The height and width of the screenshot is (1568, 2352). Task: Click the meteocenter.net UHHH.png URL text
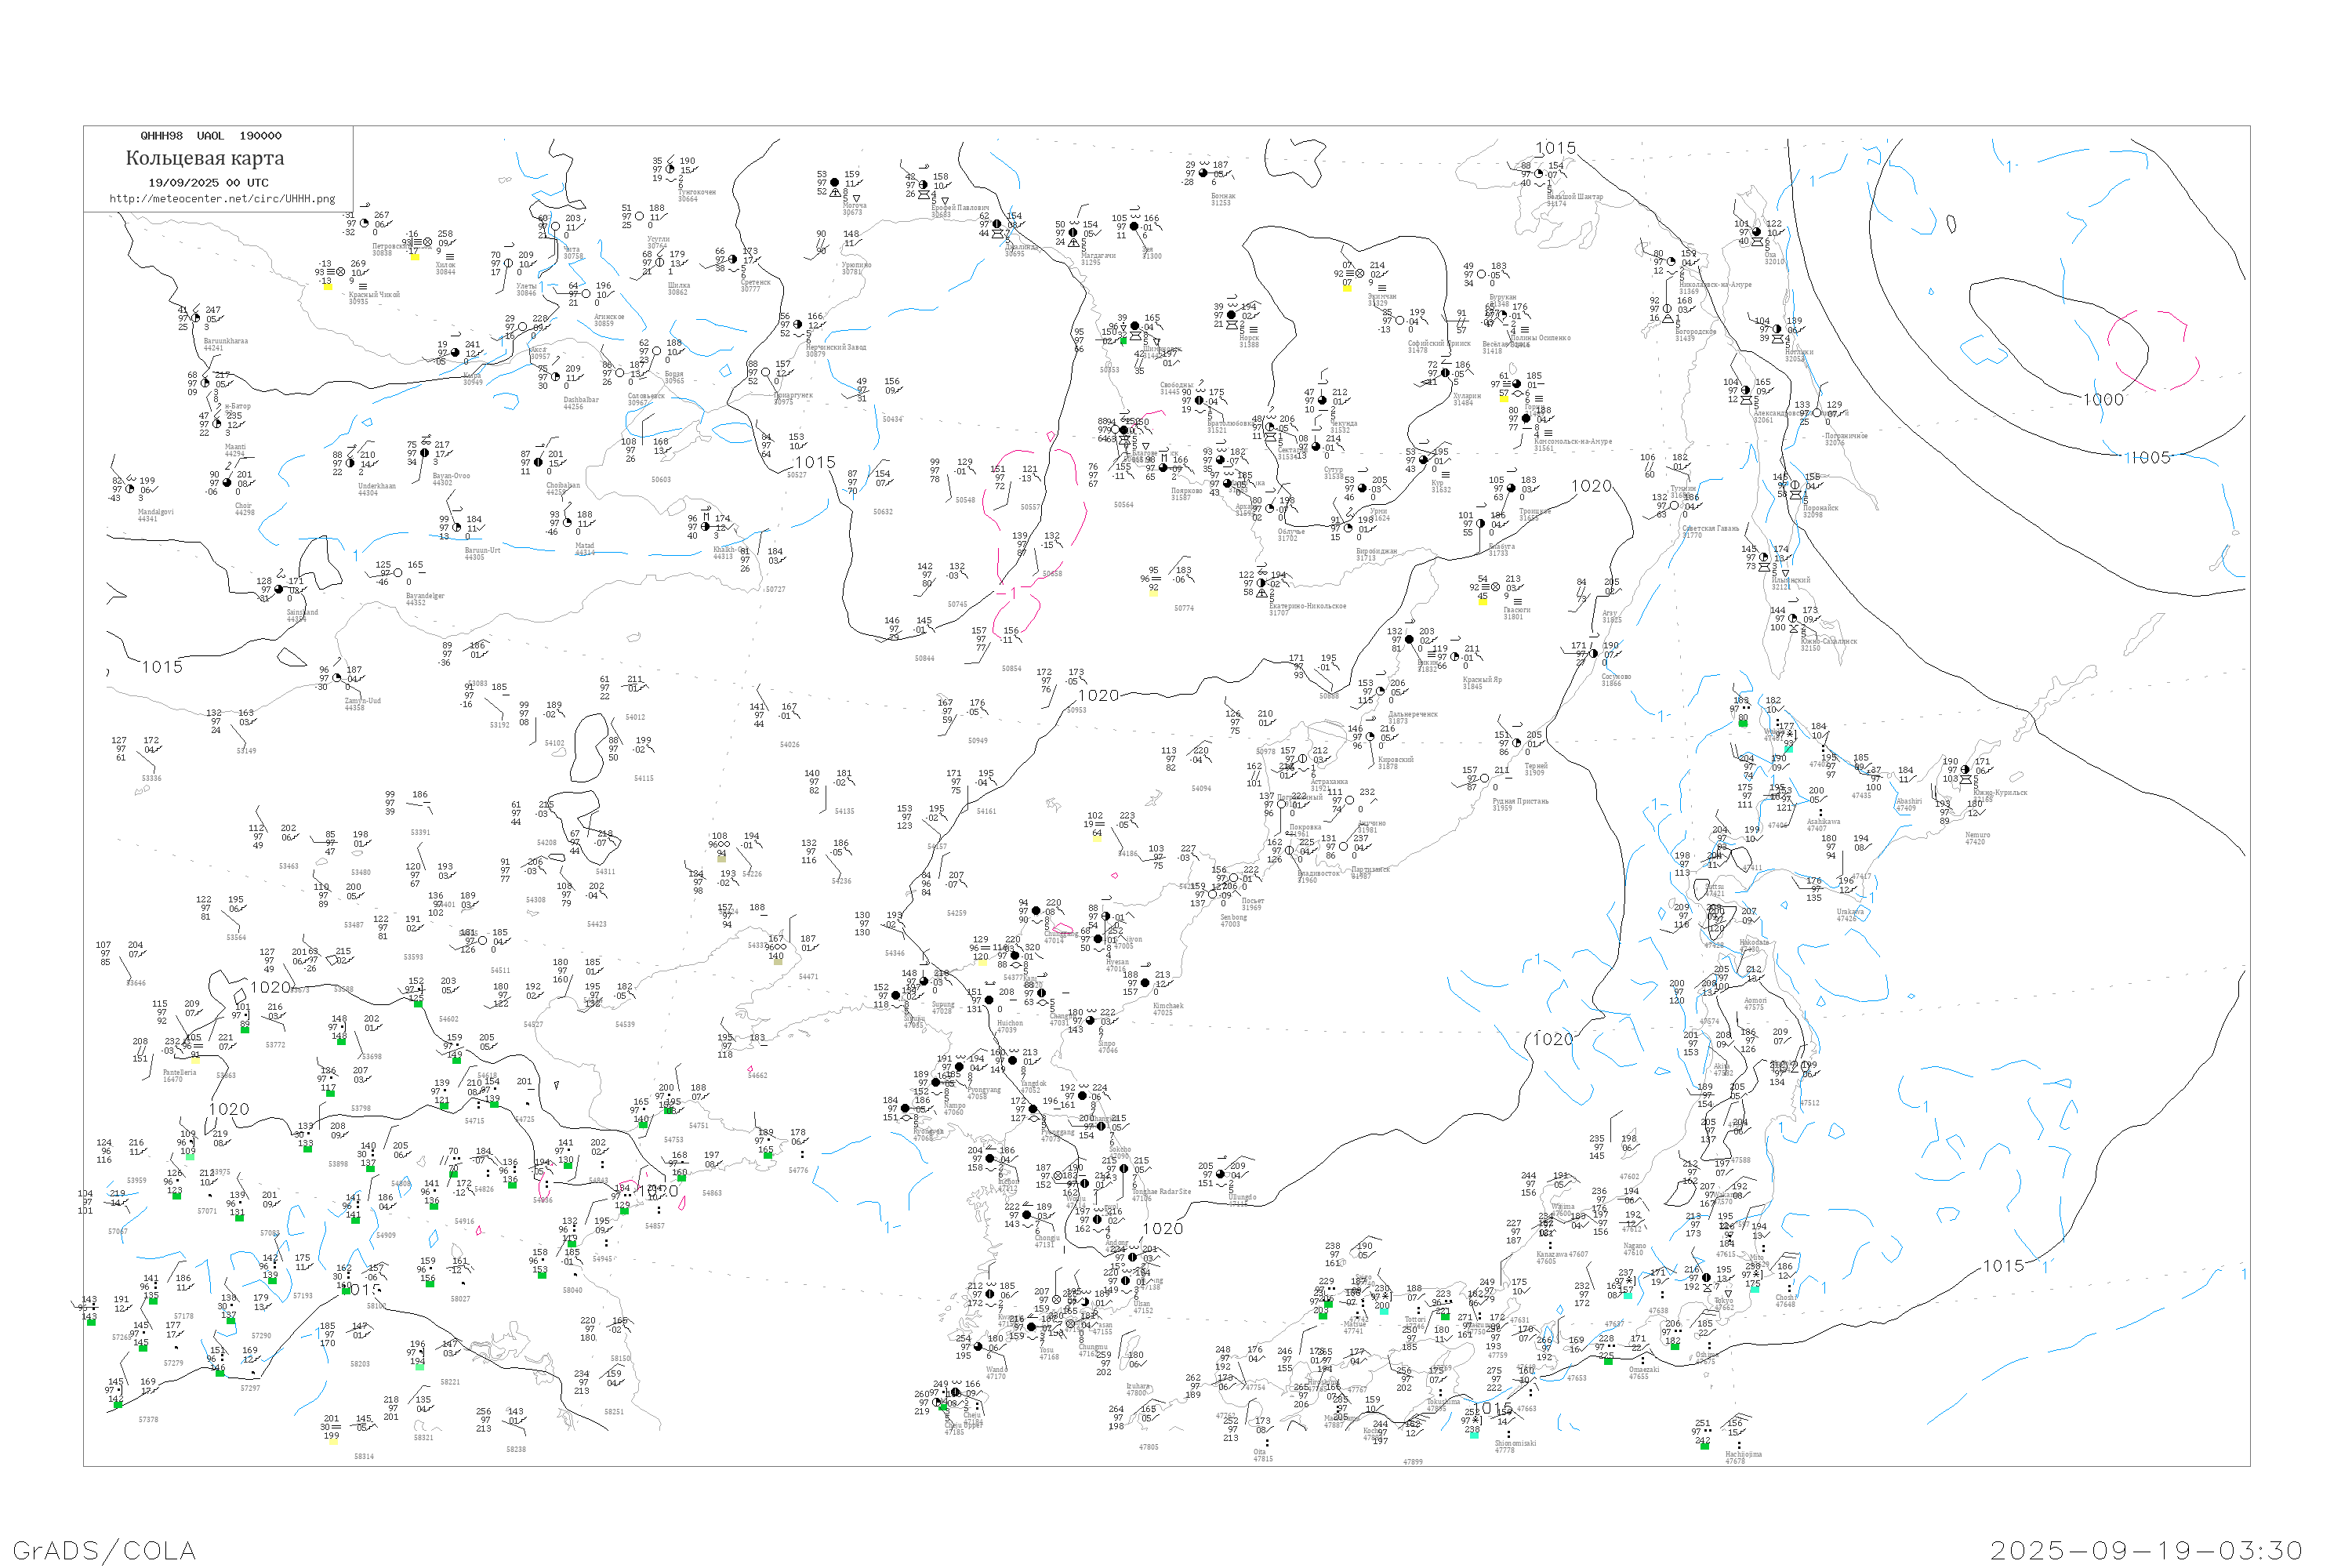point(222,199)
